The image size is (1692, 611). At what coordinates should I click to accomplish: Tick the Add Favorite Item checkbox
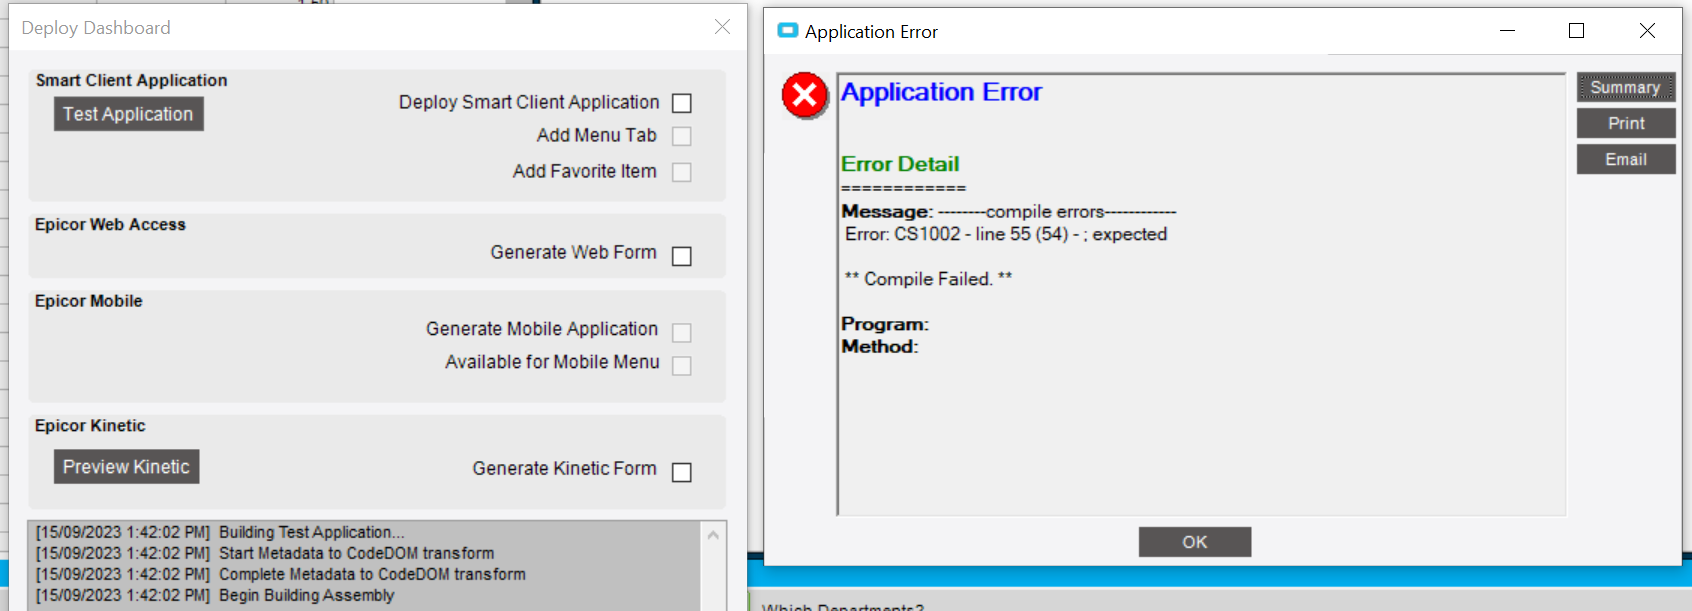click(x=682, y=172)
